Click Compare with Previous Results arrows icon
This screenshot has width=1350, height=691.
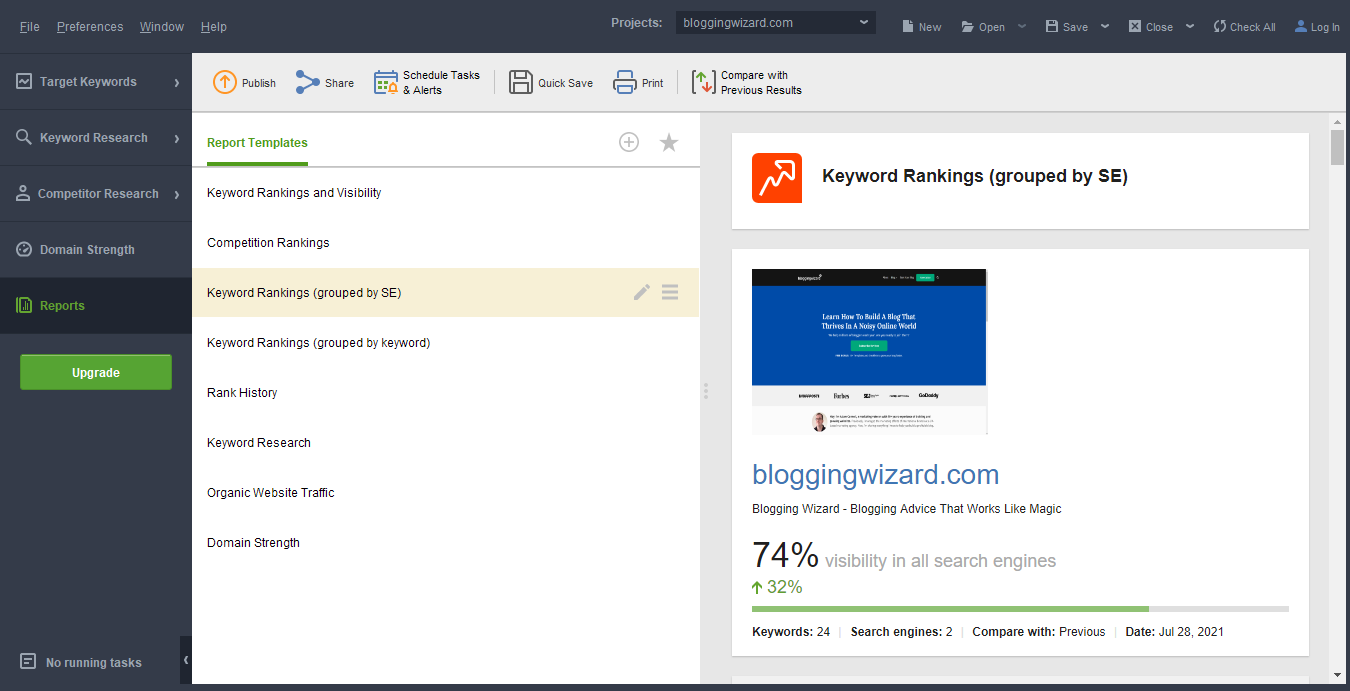[x=704, y=83]
